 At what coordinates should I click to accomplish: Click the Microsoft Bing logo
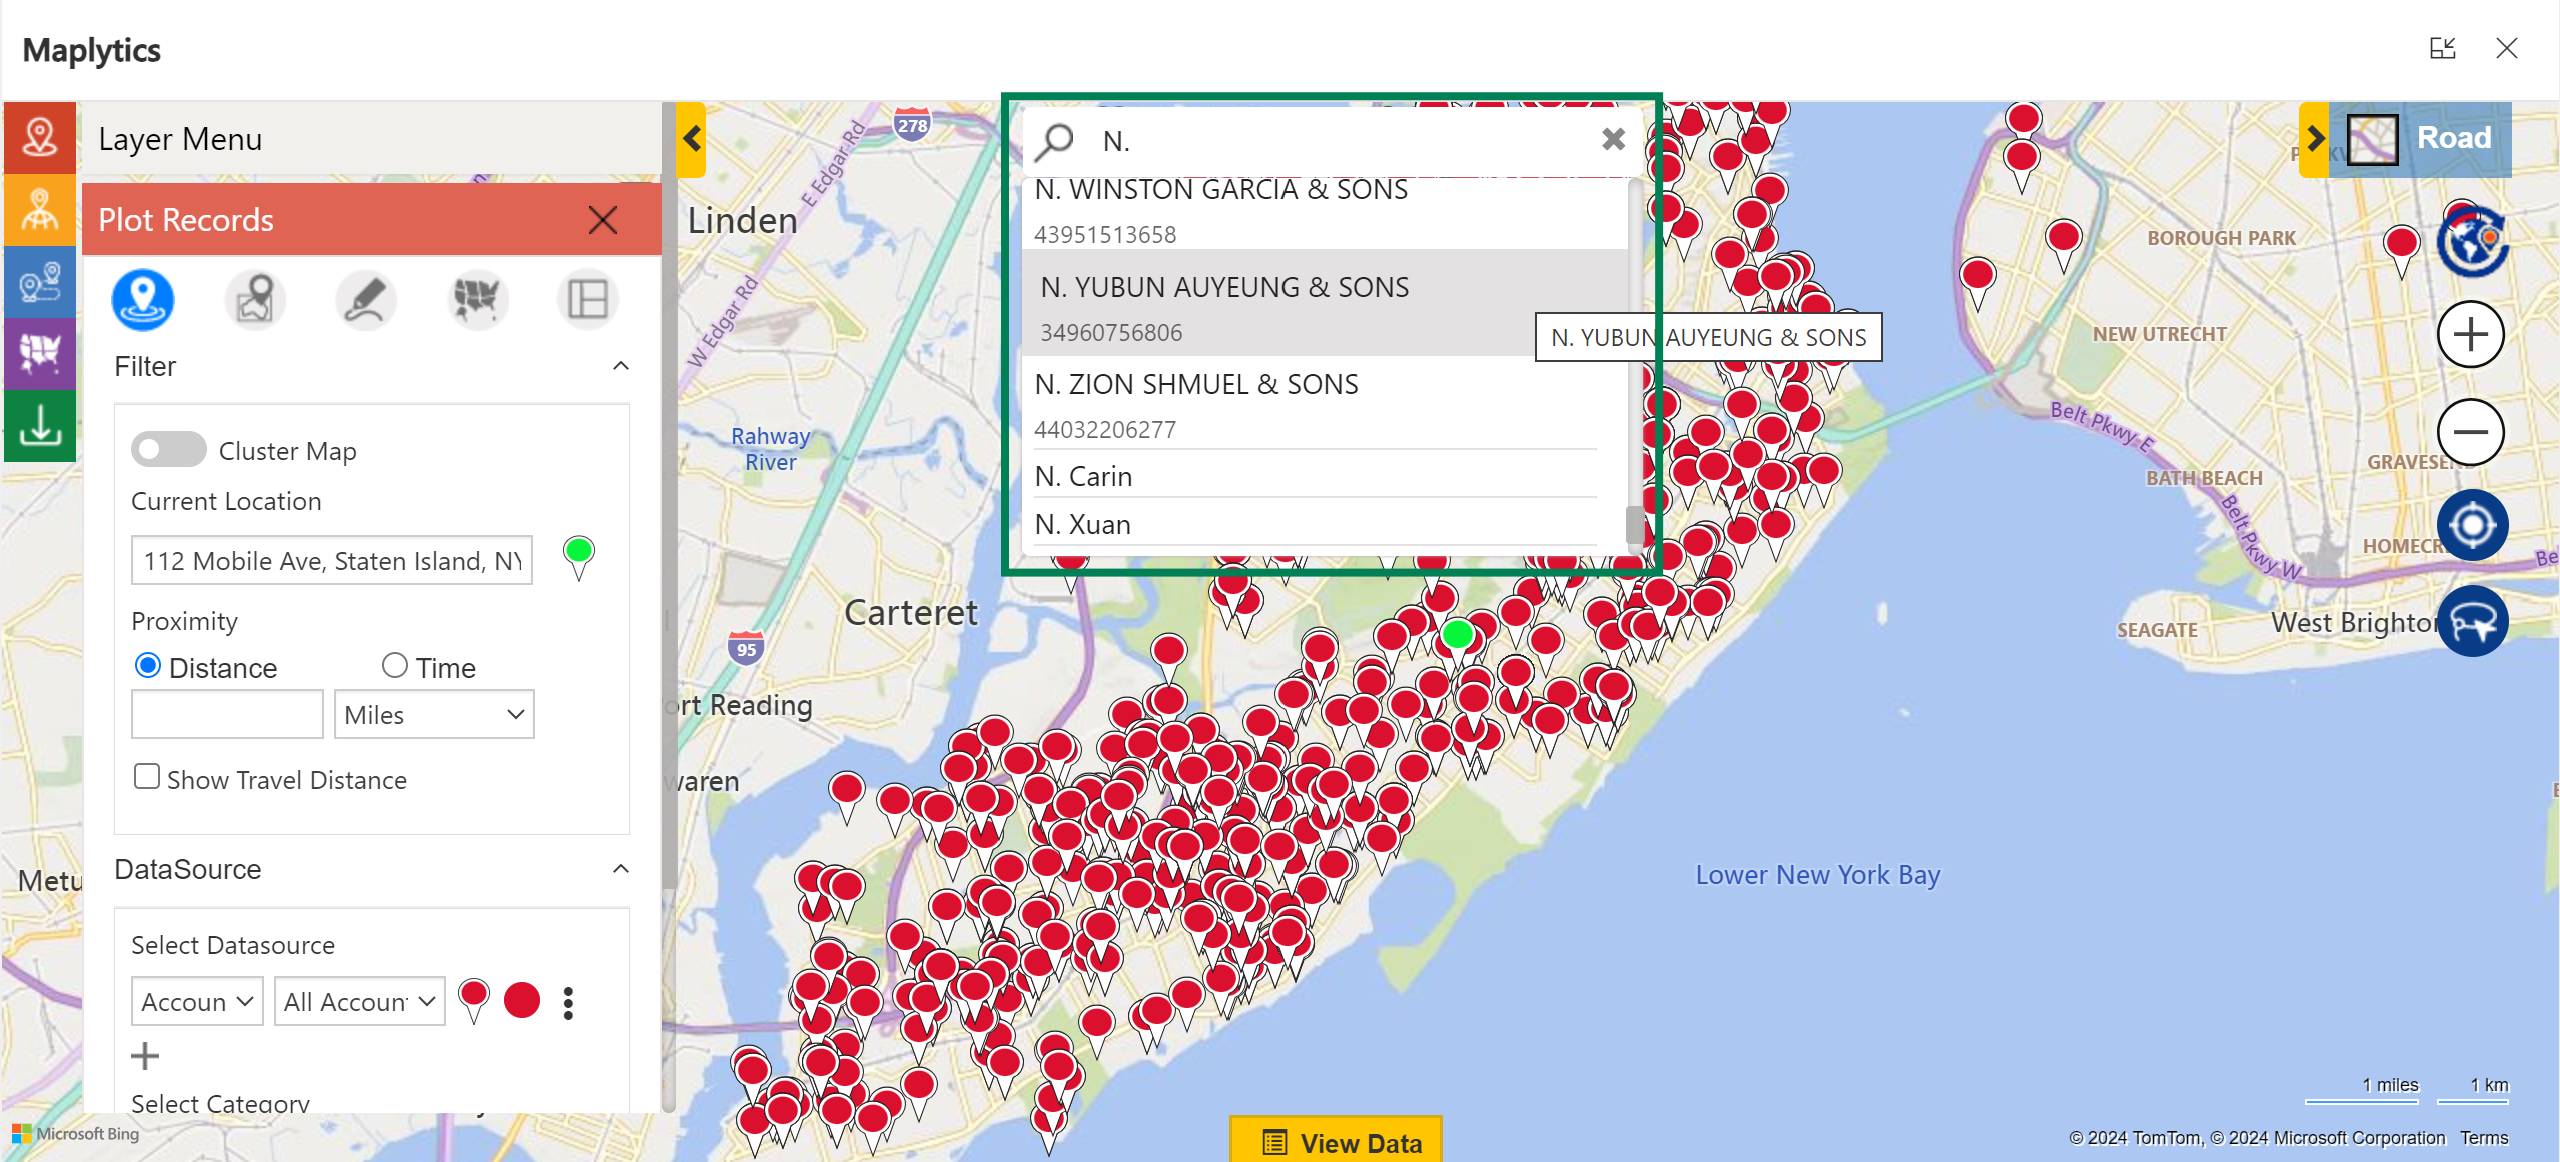[x=76, y=1134]
